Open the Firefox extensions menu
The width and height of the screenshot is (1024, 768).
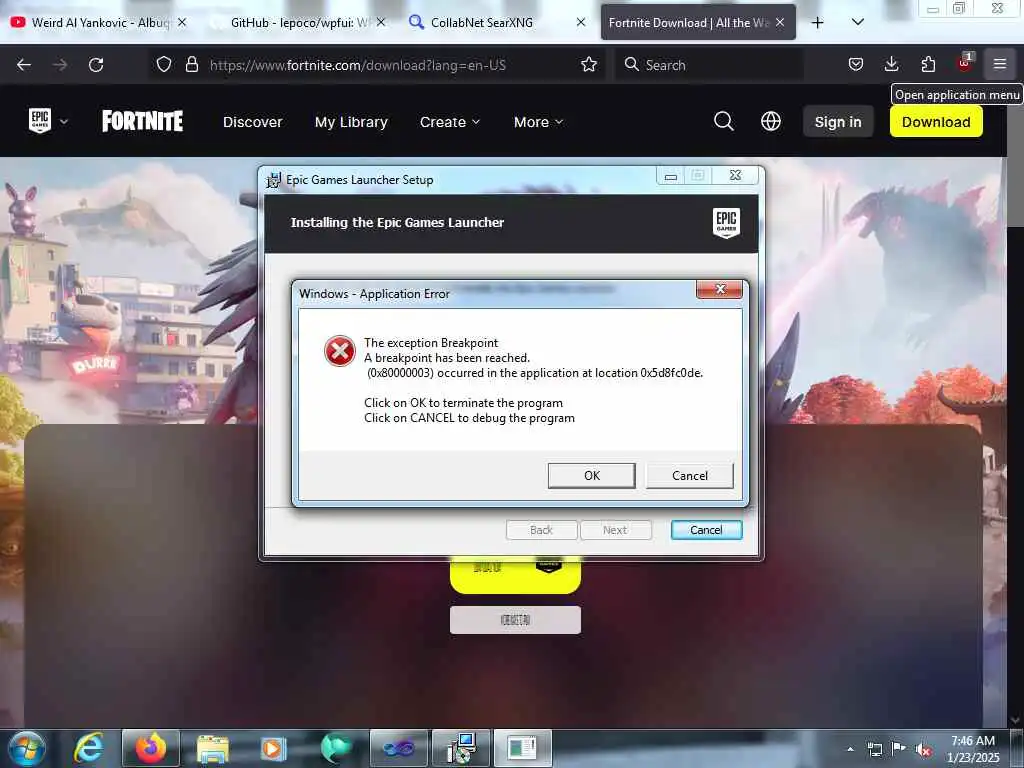pos(928,64)
